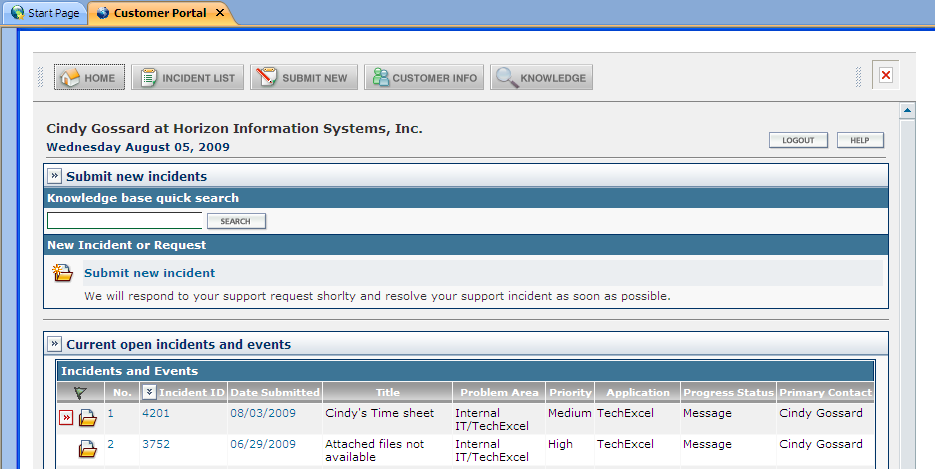This screenshot has width=935, height=469.
Task: Open the Knowledge search page
Action: point(542,78)
